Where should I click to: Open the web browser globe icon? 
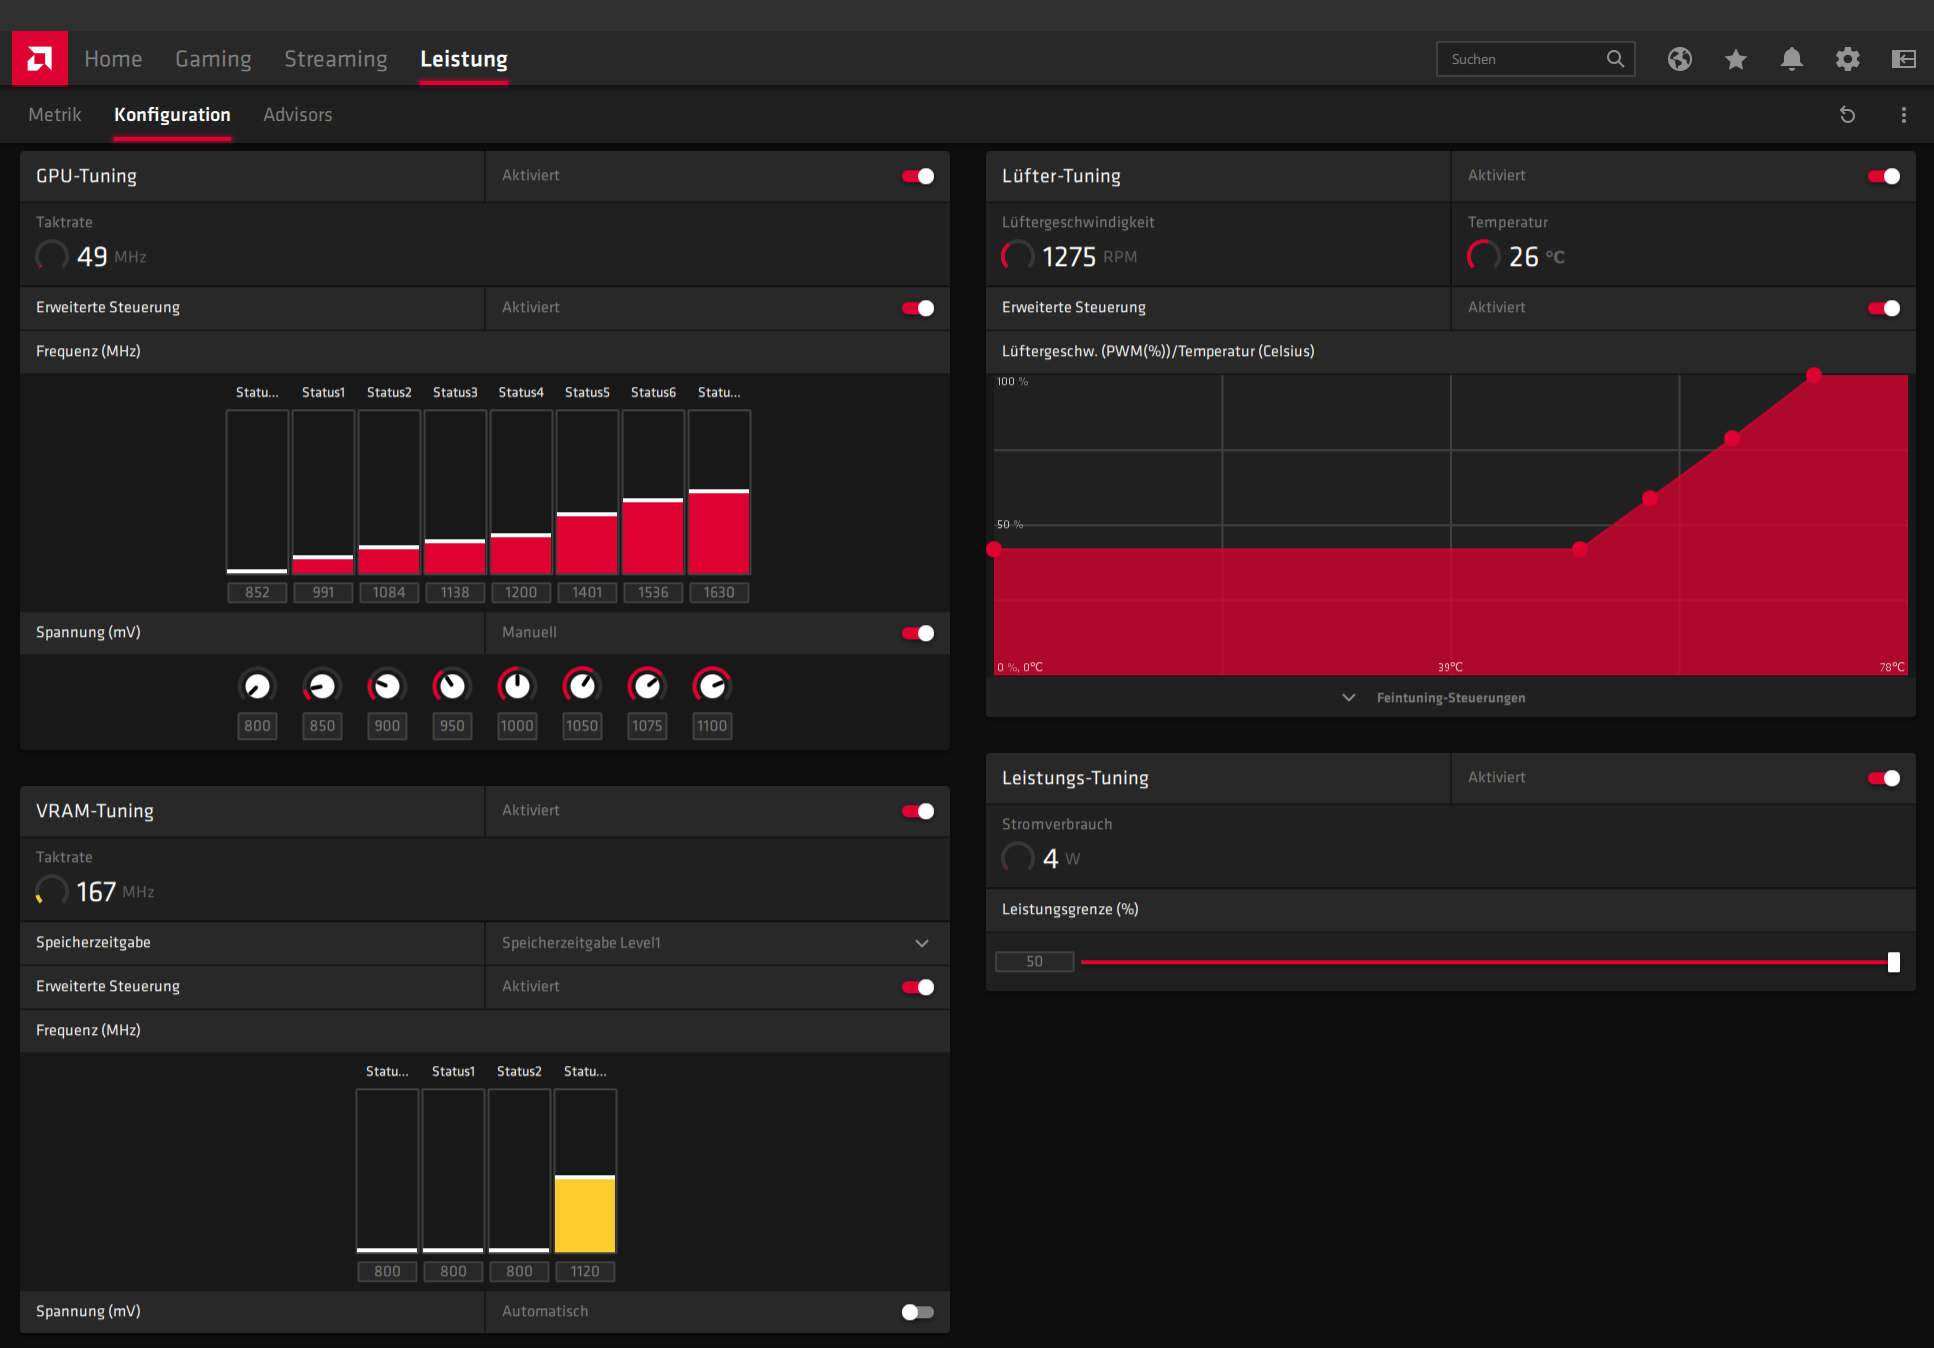pos(1680,59)
